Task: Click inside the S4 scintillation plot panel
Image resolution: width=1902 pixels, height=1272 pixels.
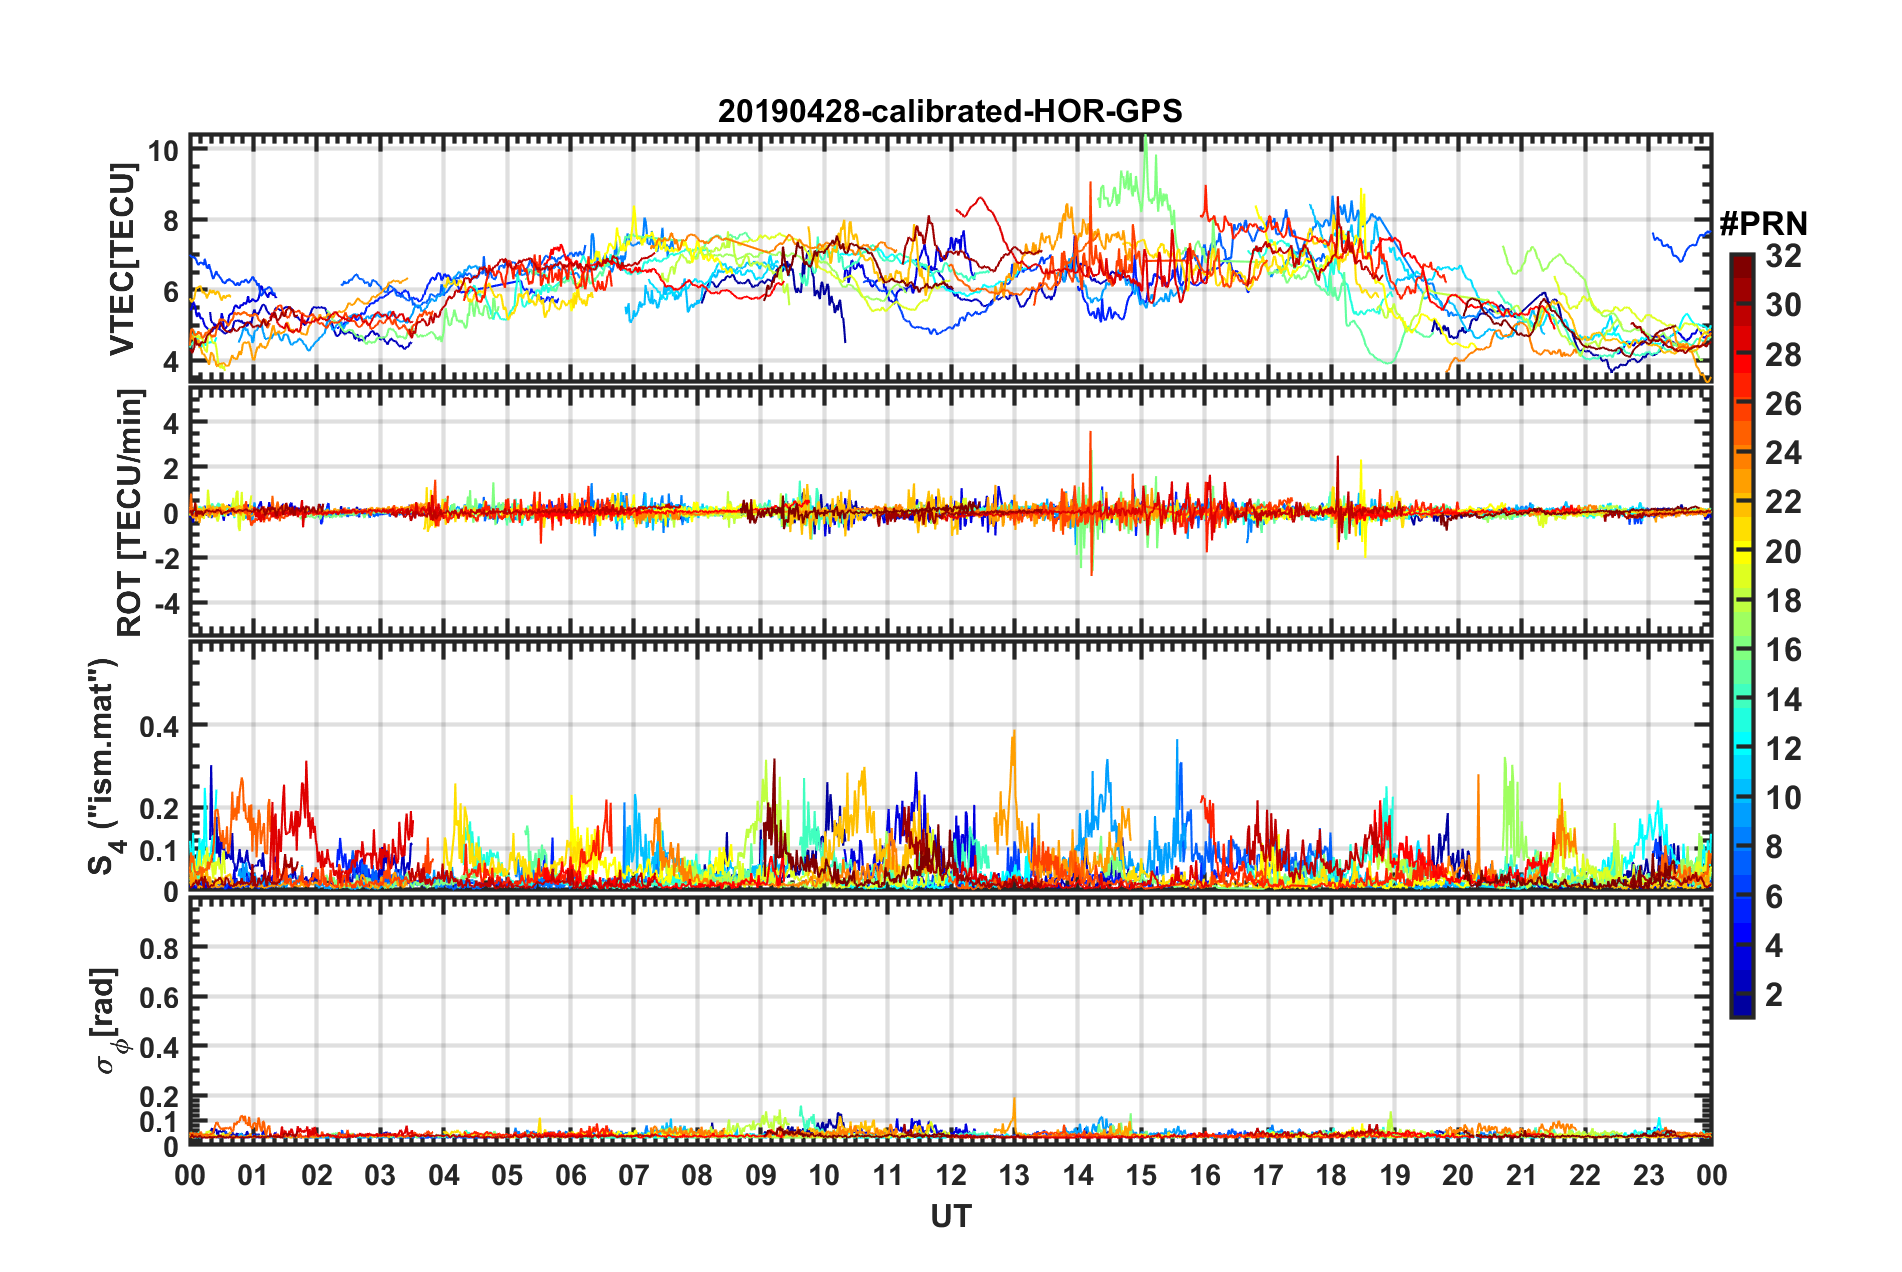Action: [x=950, y=766]
